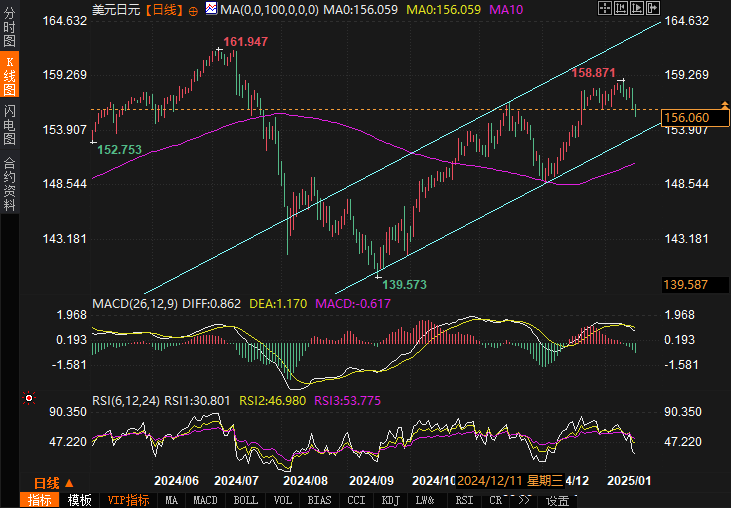
Task: Click the 161.947 high price marker
Action: click(x=245, y=42)
